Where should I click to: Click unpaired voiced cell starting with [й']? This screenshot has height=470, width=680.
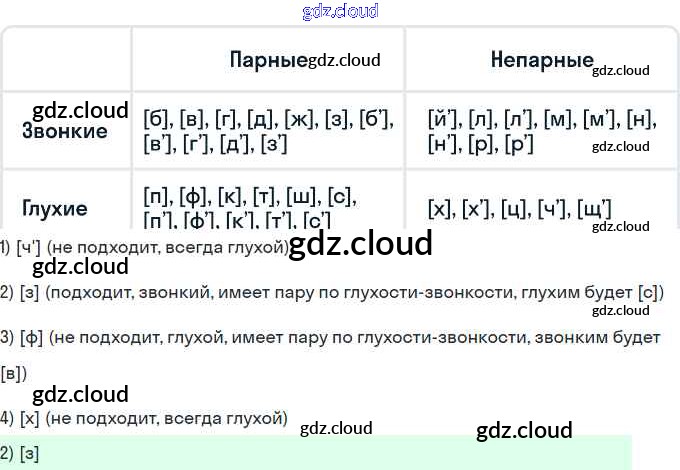point(540,131)
